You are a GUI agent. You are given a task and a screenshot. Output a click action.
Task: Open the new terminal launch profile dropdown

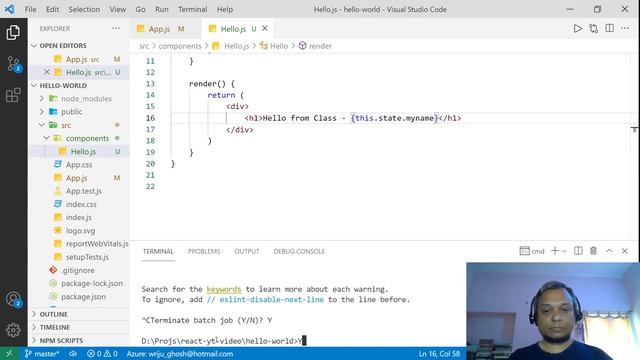564,251
